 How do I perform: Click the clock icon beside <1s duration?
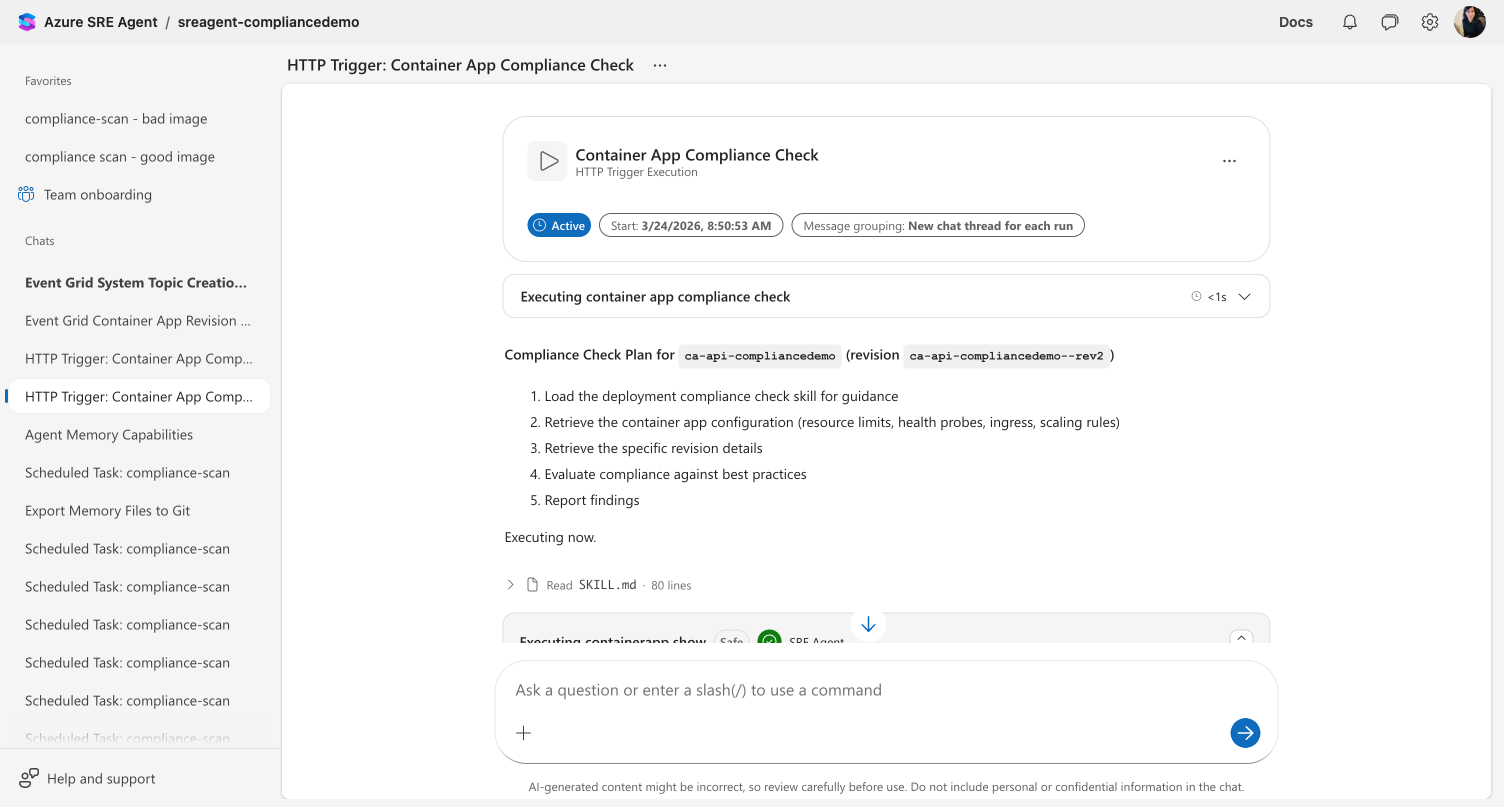coord(1196,297)
